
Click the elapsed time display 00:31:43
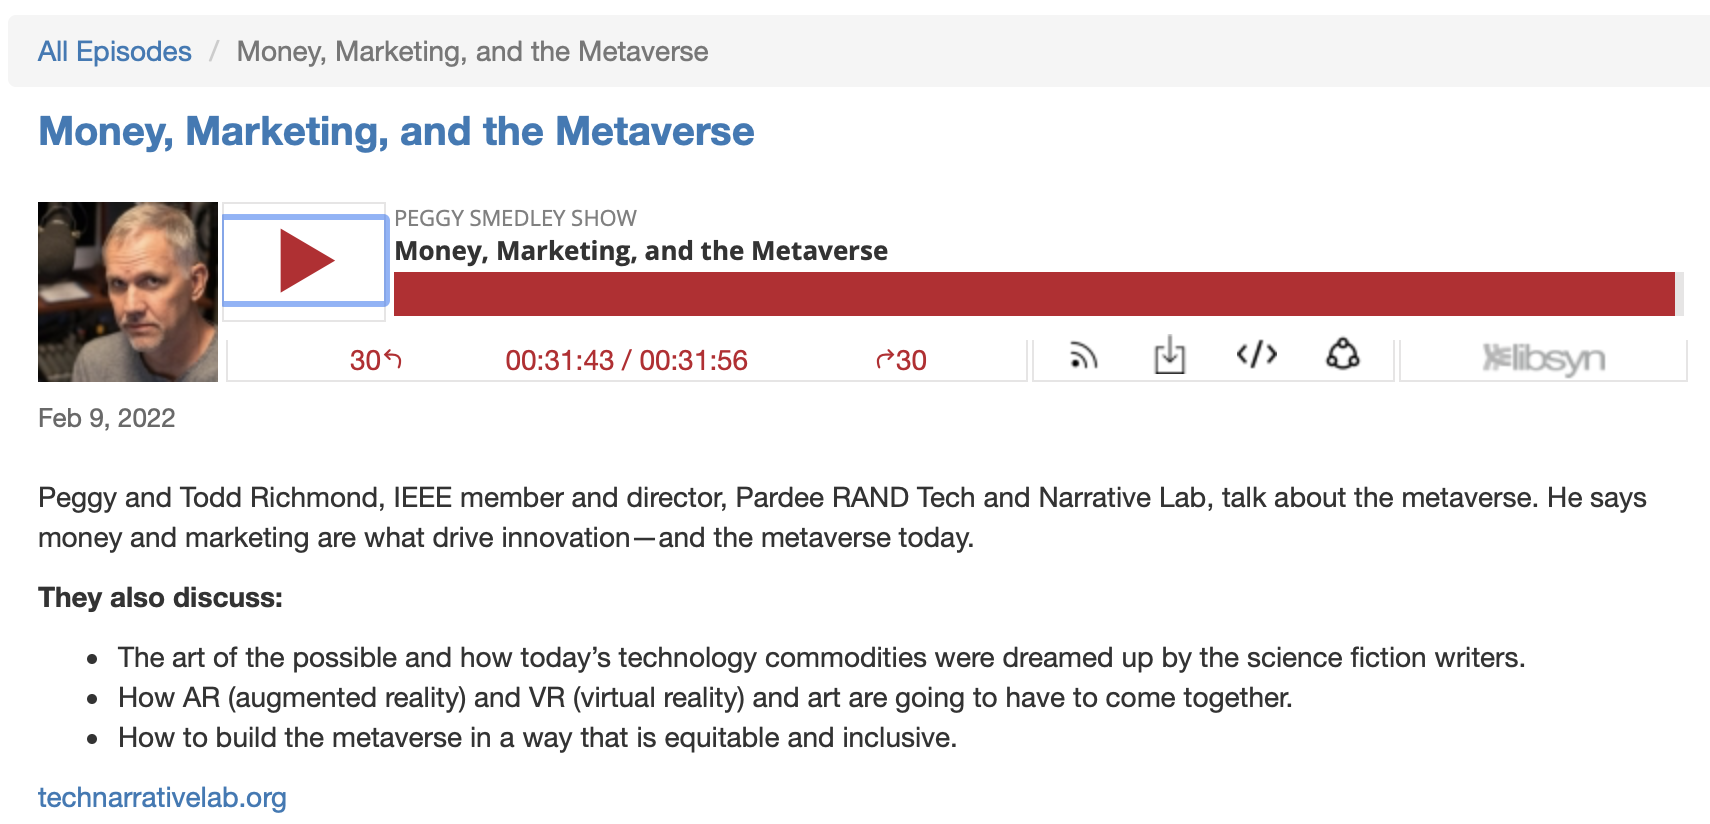coord(559,361)
